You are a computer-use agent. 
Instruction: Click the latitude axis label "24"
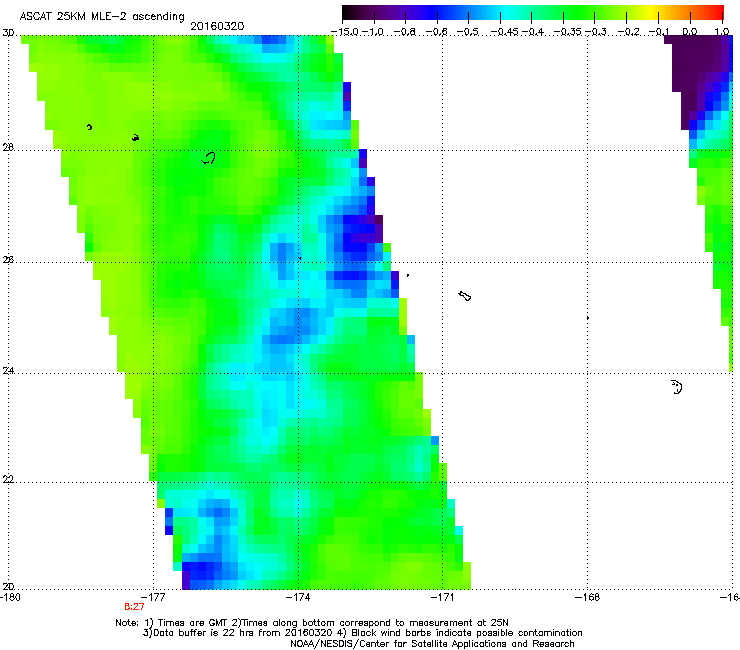8,371
